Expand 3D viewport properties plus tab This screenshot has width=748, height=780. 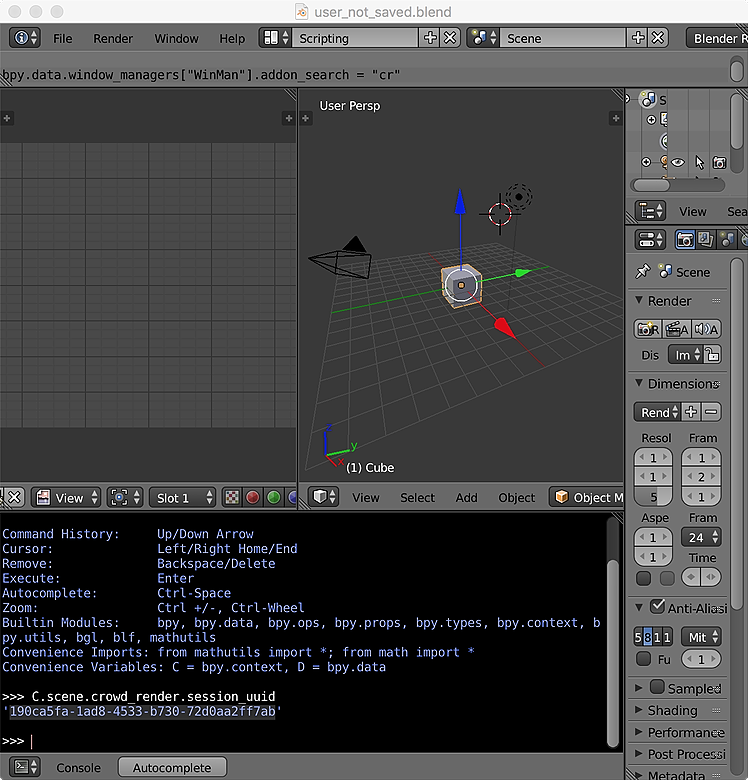(x=616, y=118)
